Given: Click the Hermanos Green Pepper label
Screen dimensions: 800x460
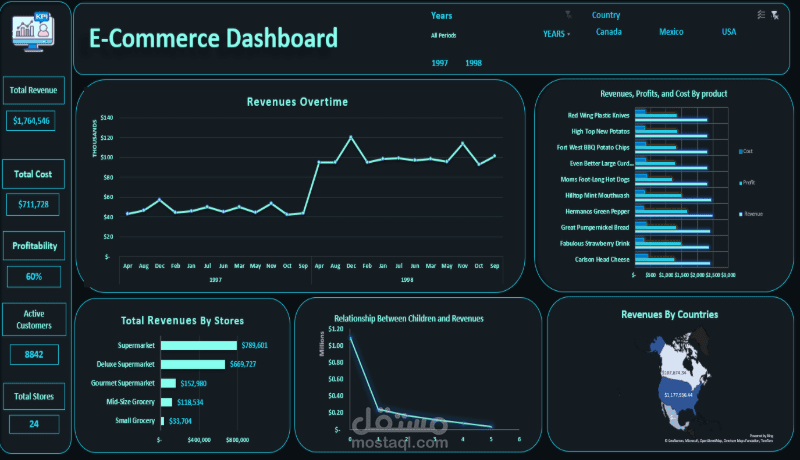Looking at the screenshot, I should click(x=597, y=212).
